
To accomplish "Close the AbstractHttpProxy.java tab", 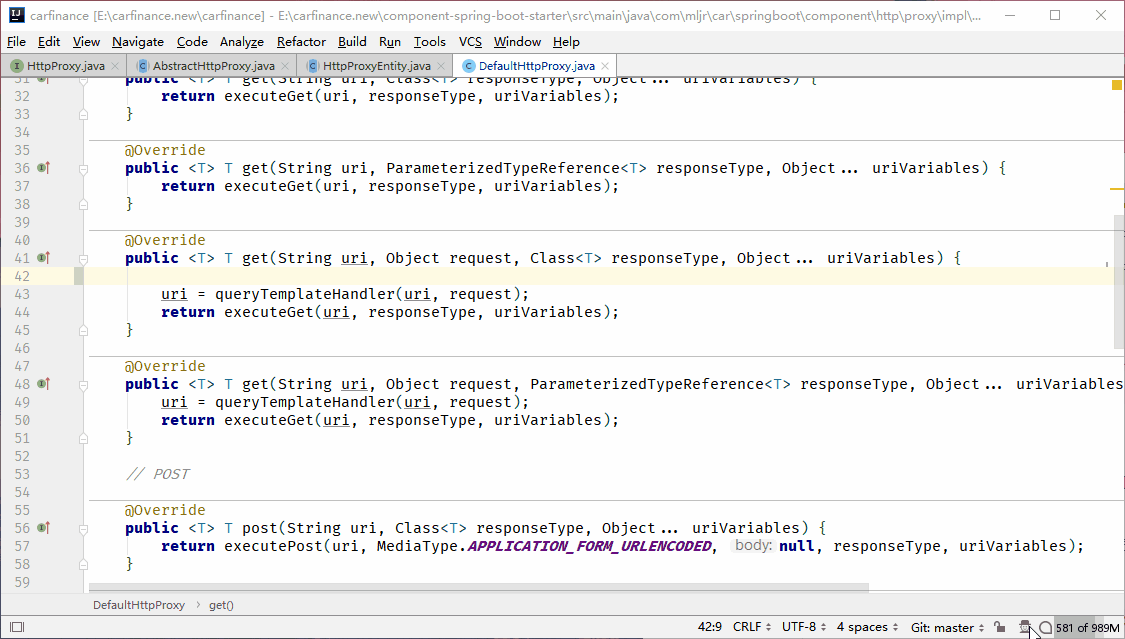I will click(286, 66).
